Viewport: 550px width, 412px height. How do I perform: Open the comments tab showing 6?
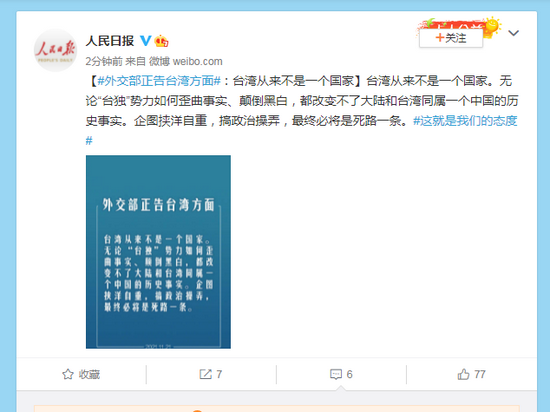click(x=341, y=374)
